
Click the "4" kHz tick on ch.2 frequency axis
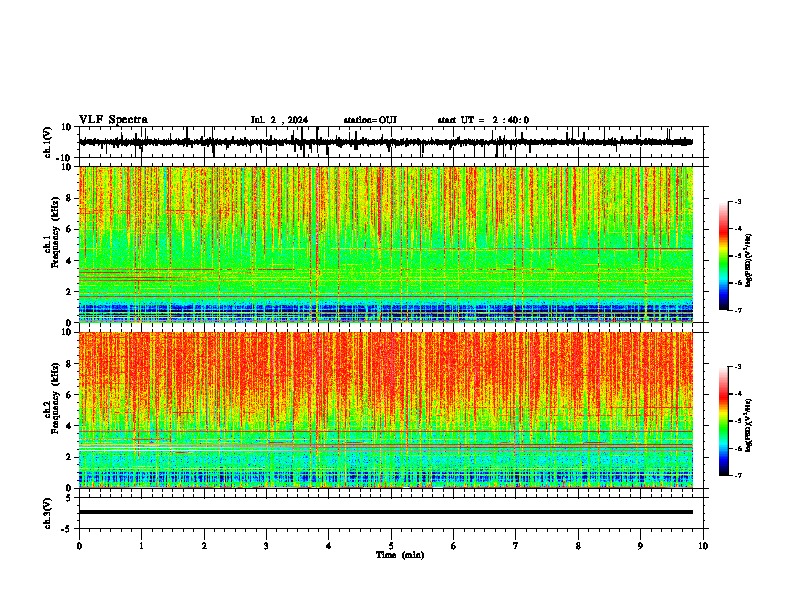[x=71, y=426]
